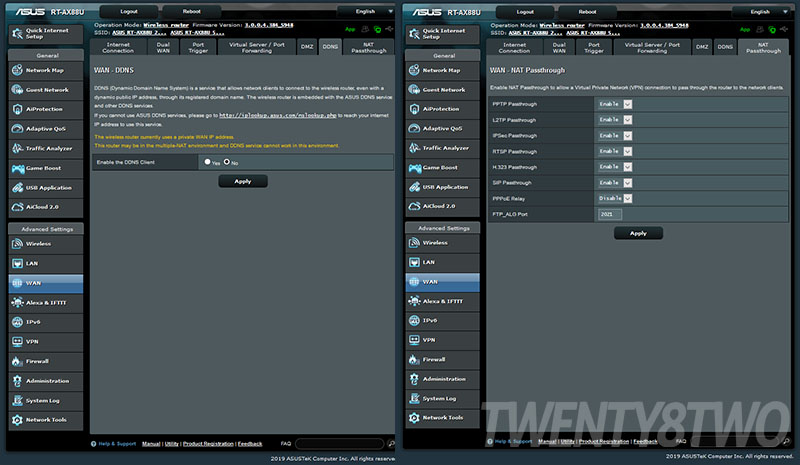Switch to Internet Connection tab in left window

pyautogui.click(x=118, y=47)
